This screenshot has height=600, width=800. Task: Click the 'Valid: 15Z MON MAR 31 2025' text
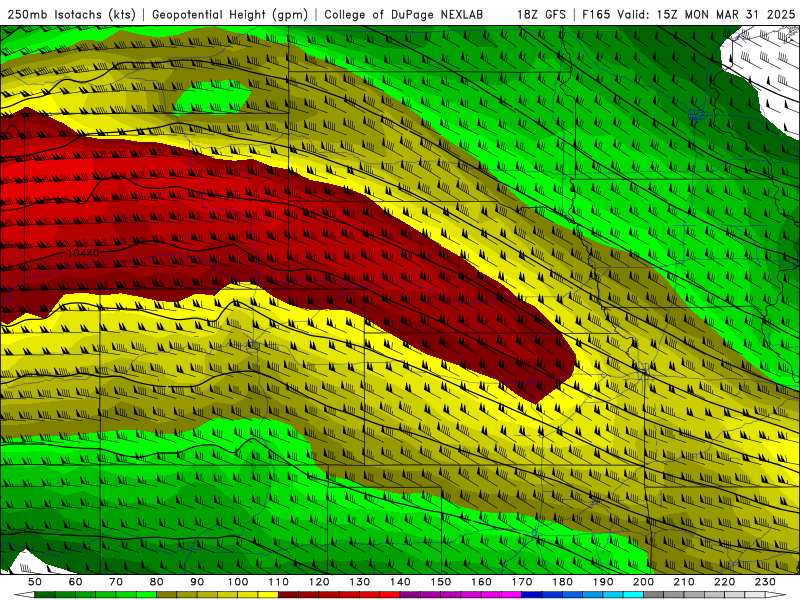[x=706, y=14]
